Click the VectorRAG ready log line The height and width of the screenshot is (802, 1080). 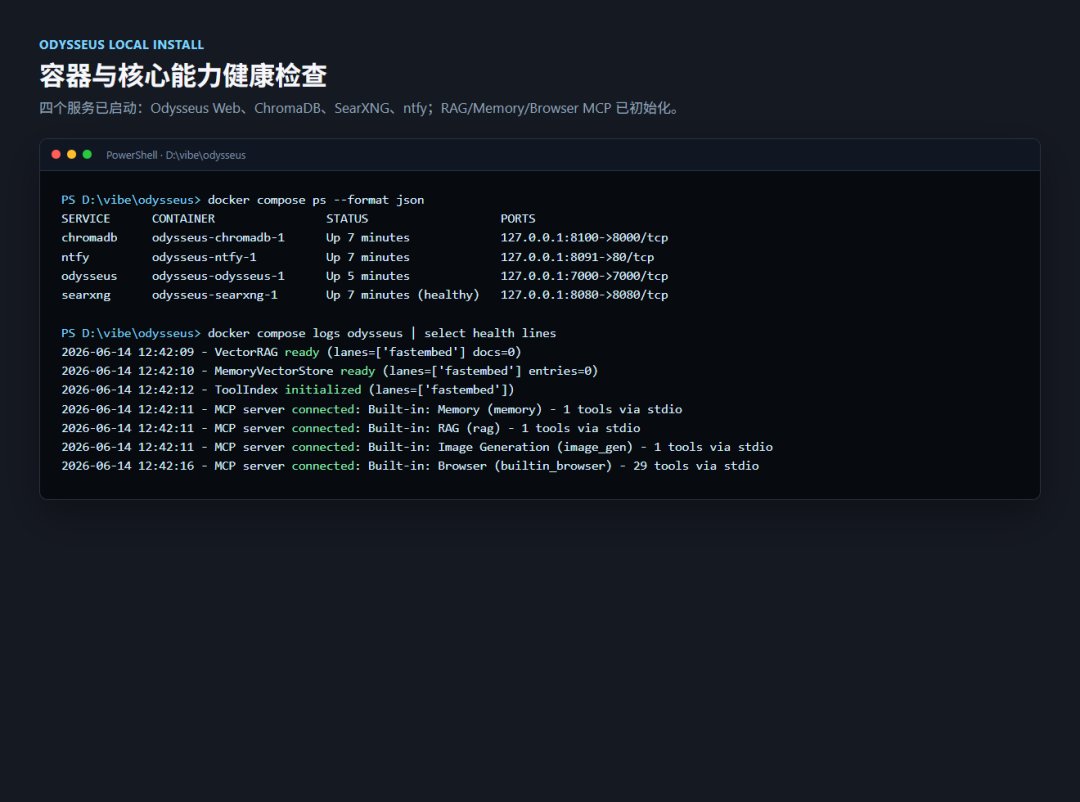291,352
